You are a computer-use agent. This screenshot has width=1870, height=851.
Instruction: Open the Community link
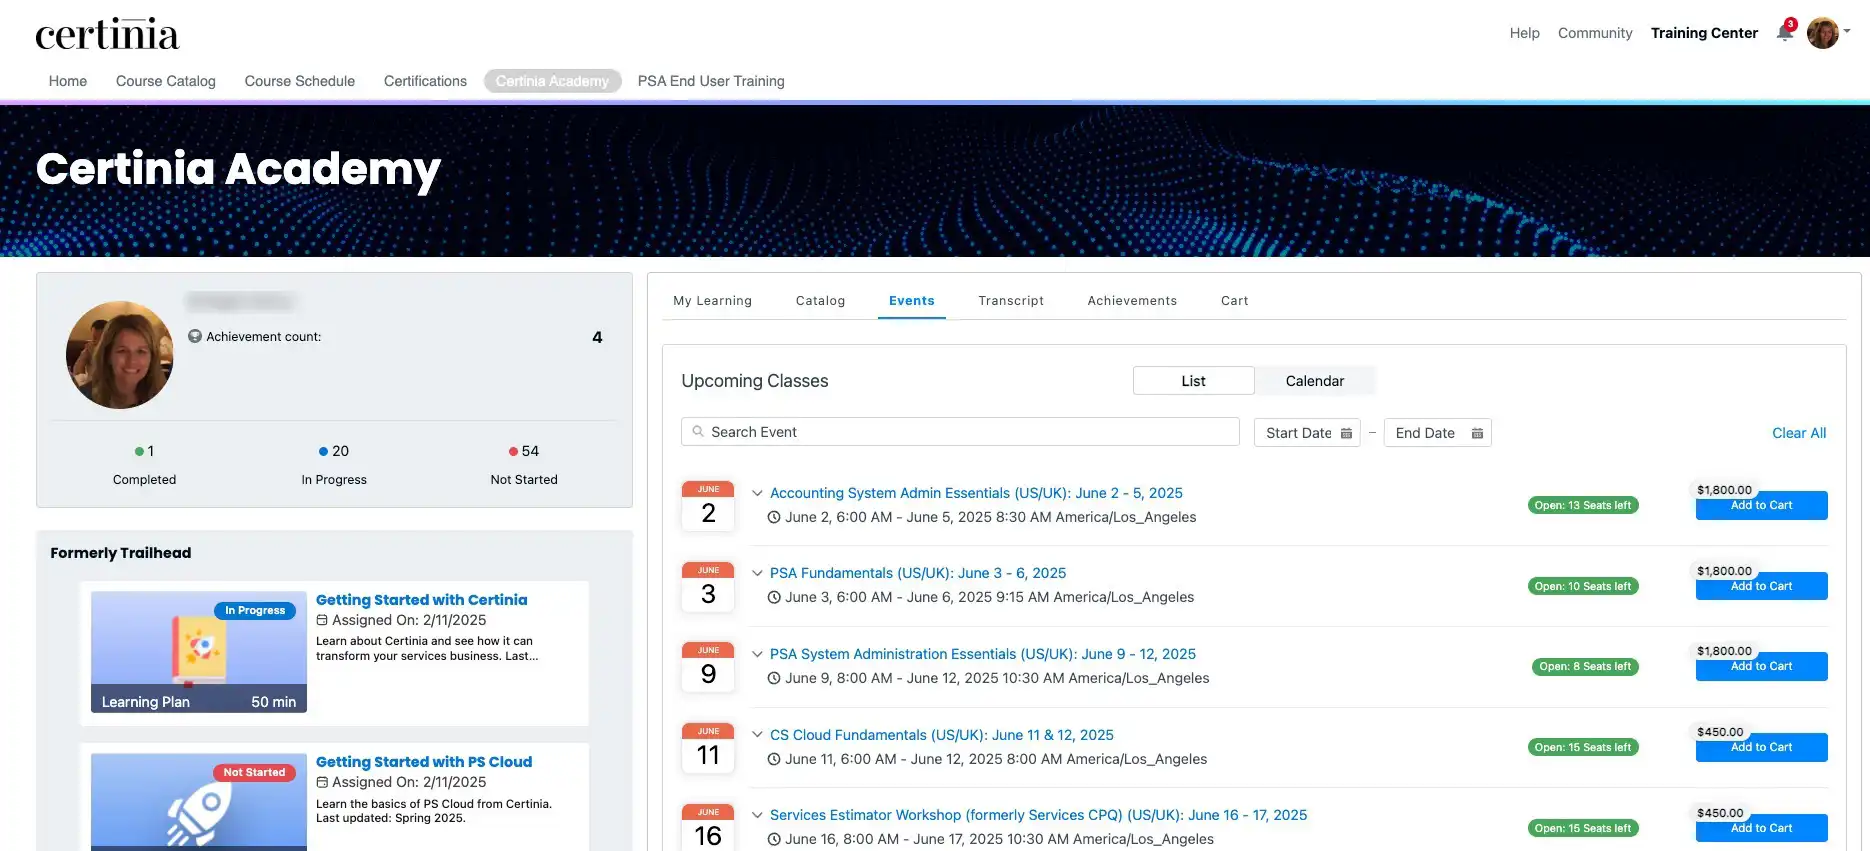1595,33
